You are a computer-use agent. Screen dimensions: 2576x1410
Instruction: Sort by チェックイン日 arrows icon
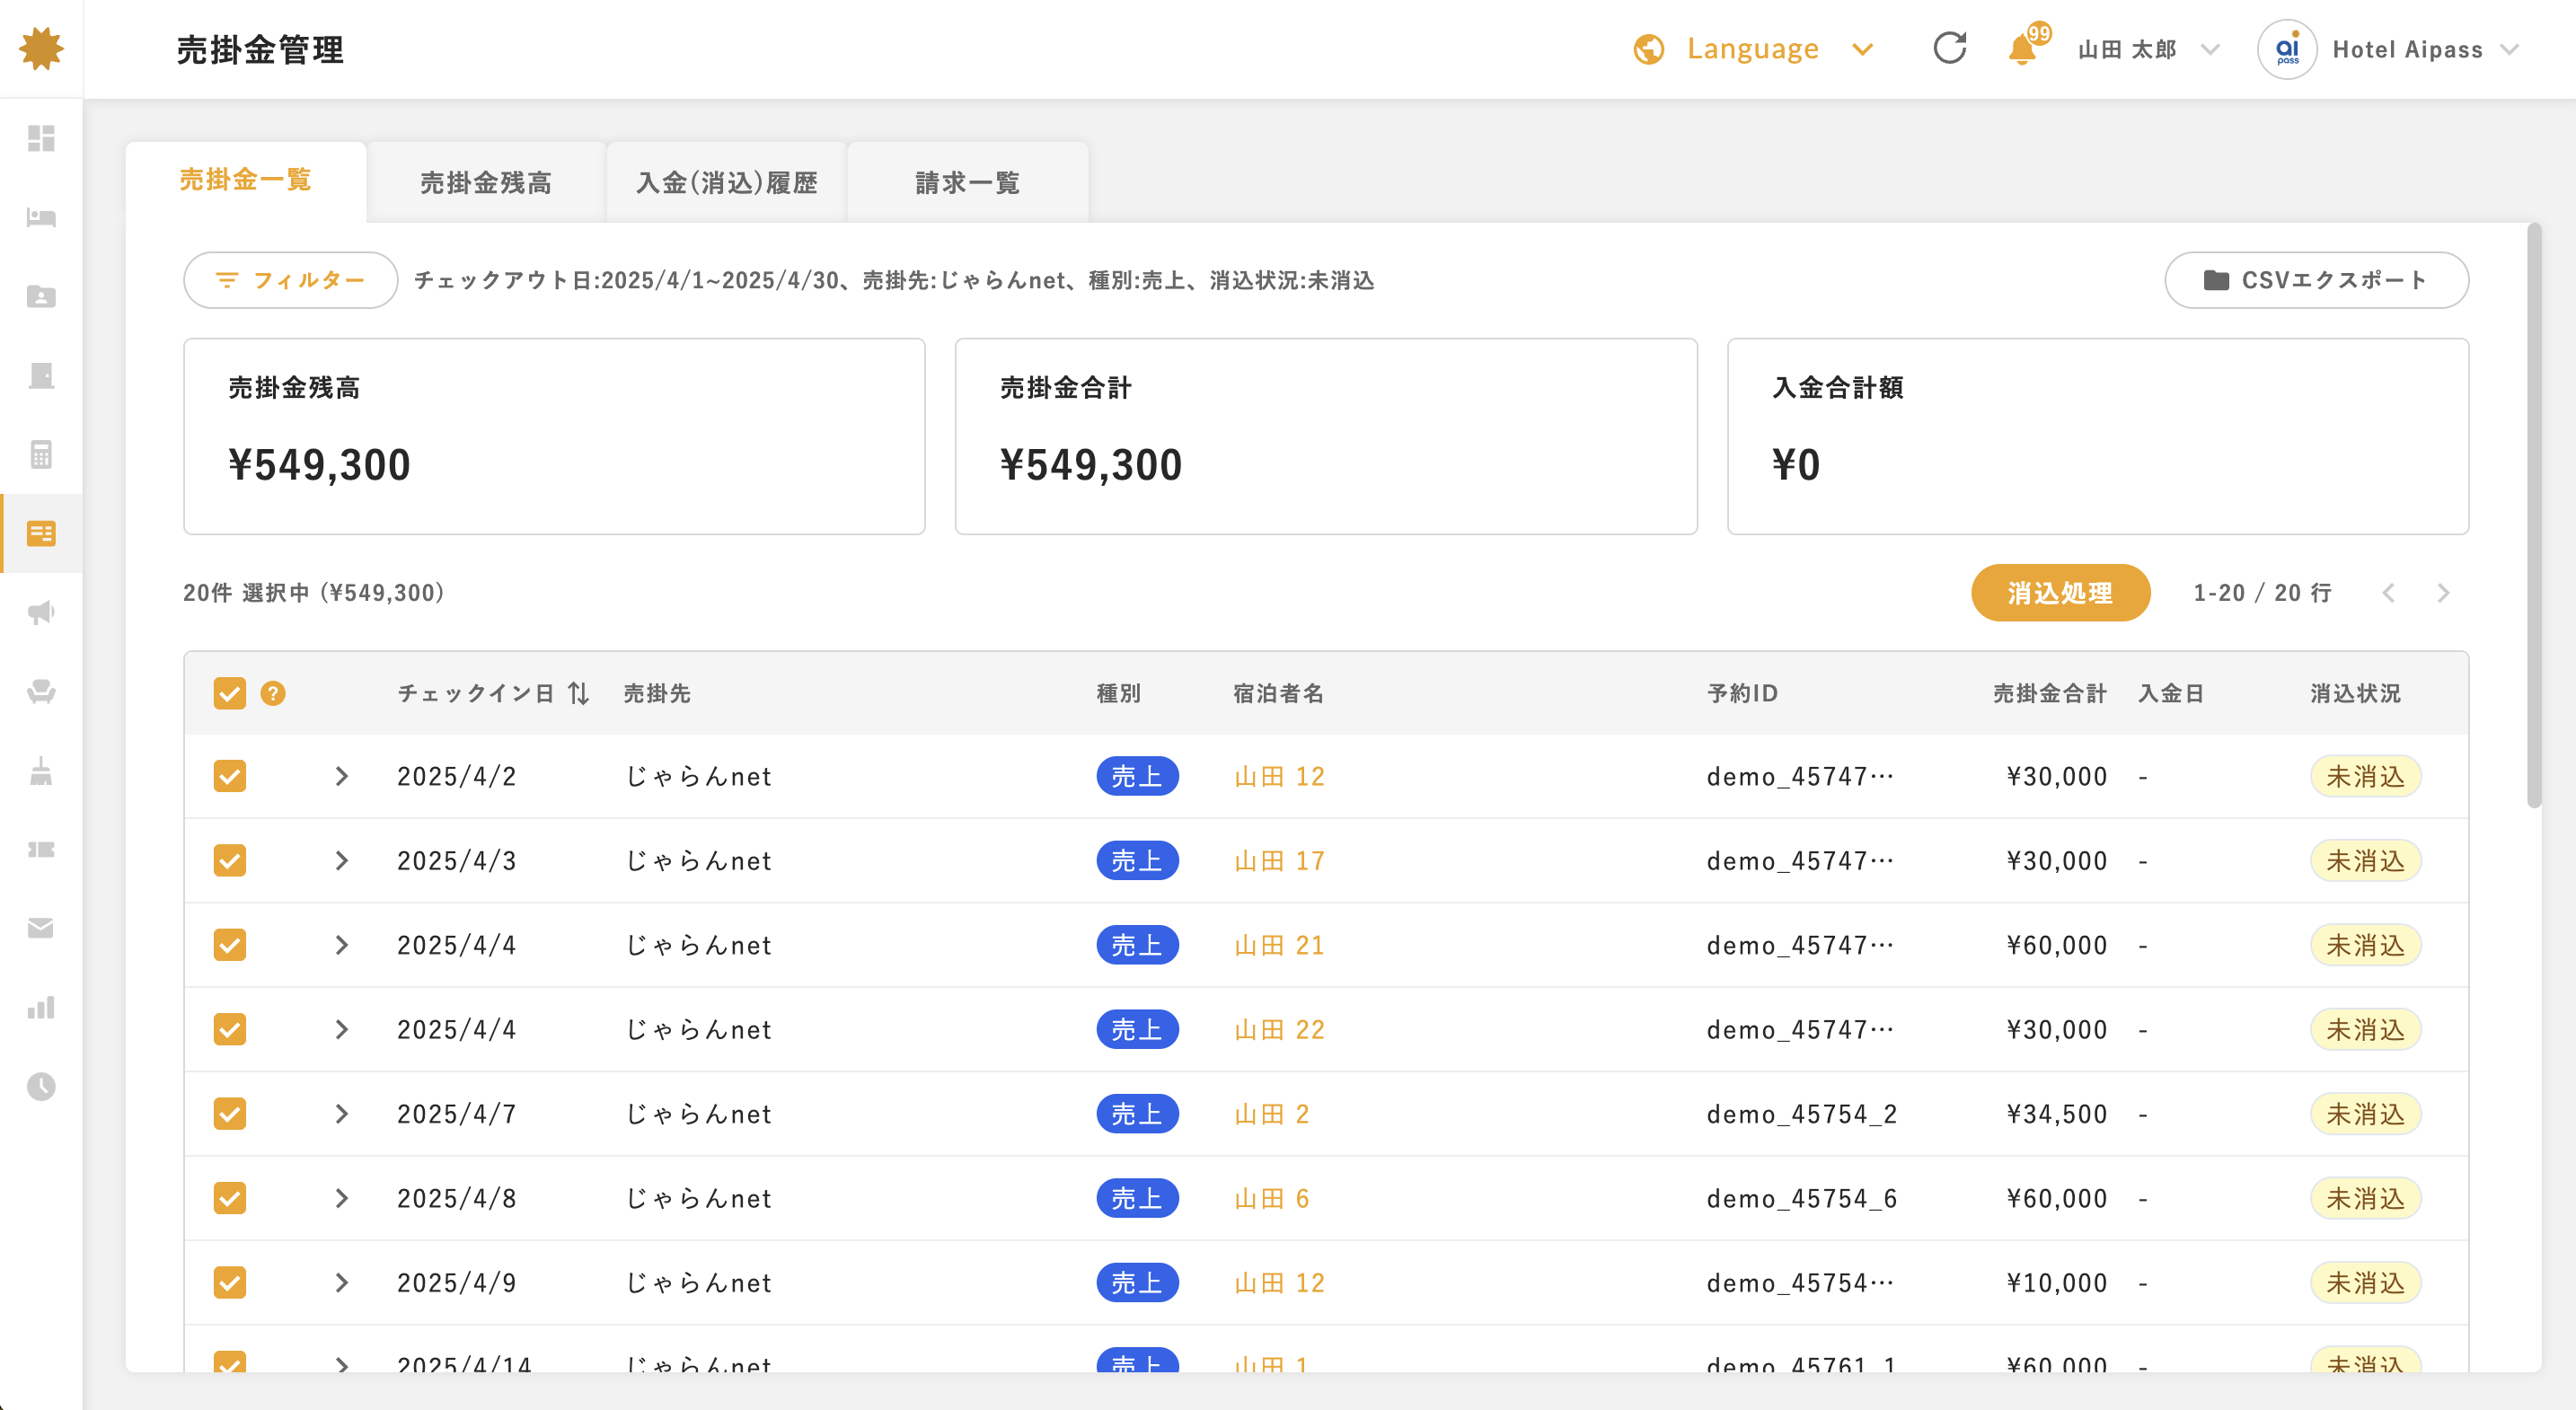(579, 693)
